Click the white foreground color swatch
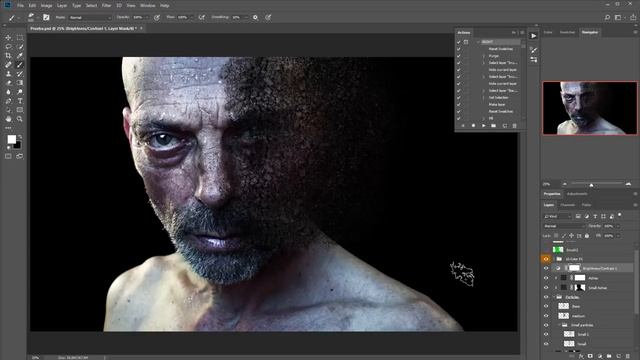Screen dimensions: 640x360 click(x=11, y=140)
